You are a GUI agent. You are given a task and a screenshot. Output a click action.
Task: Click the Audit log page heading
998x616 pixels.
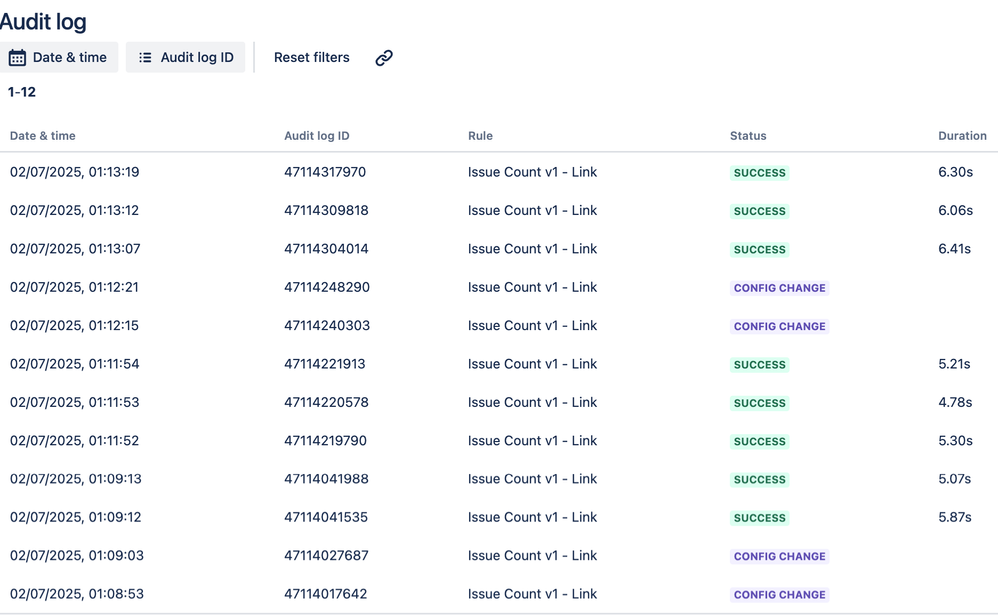tap(43, 22)
